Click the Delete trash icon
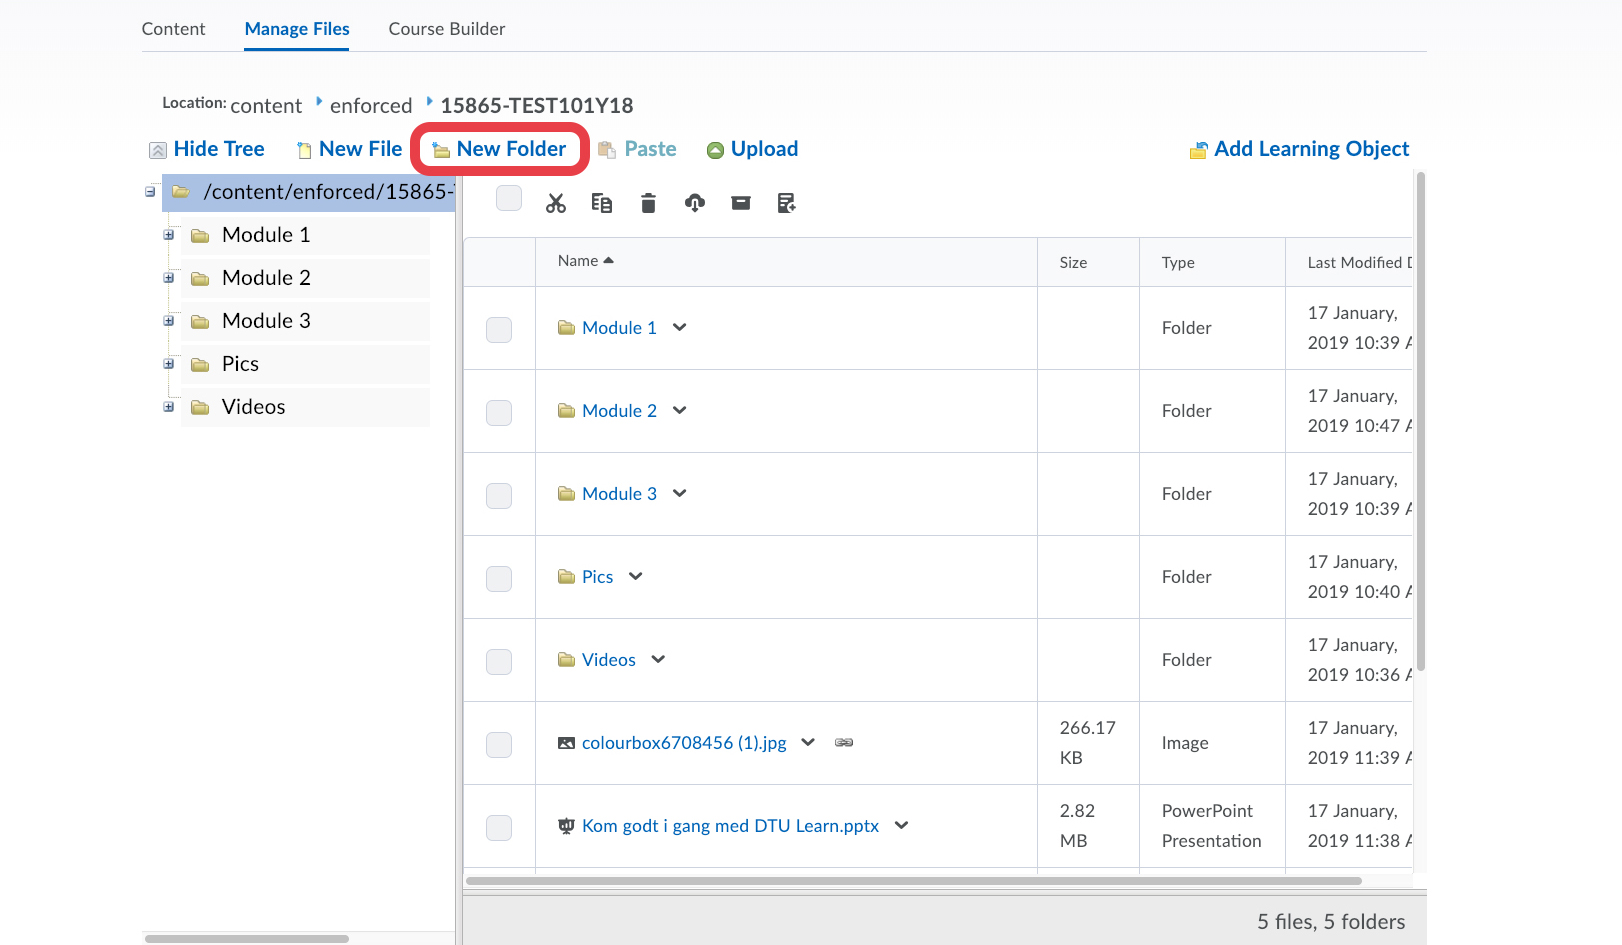 point(648,203)
